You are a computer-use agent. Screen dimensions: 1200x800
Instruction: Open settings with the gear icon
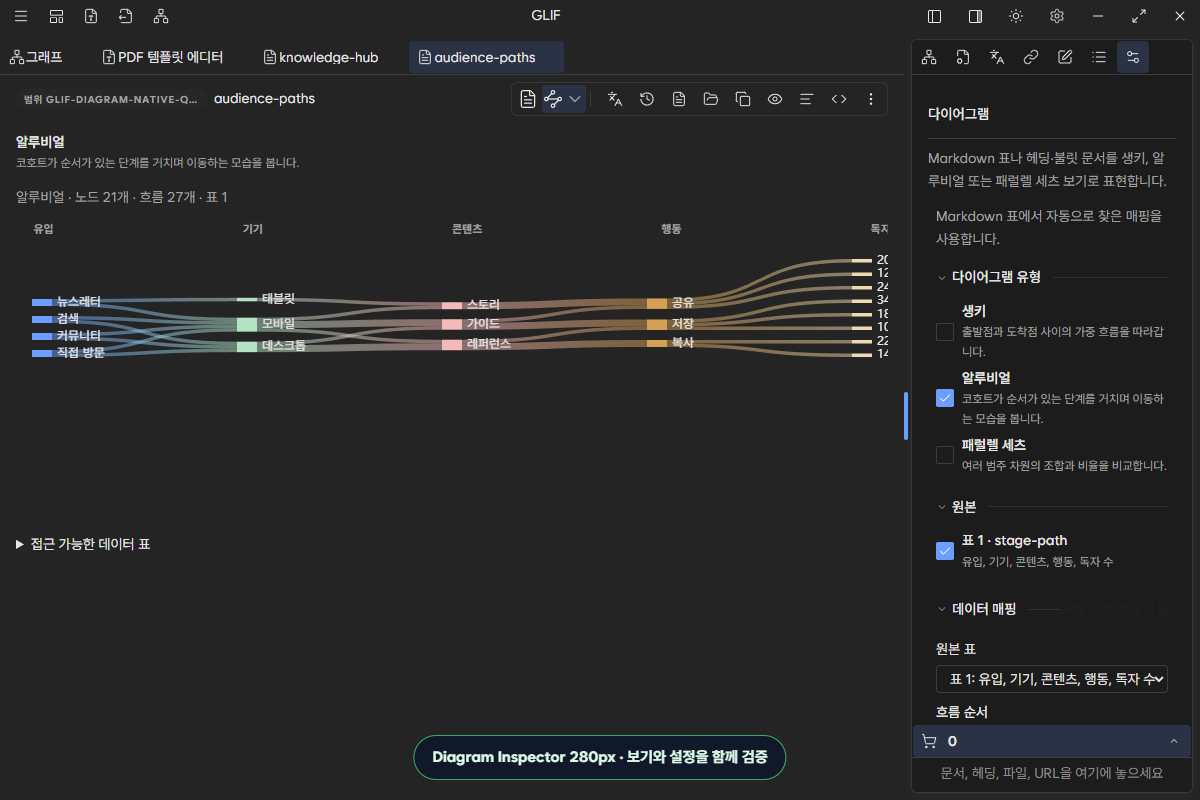click(1057, 16)
